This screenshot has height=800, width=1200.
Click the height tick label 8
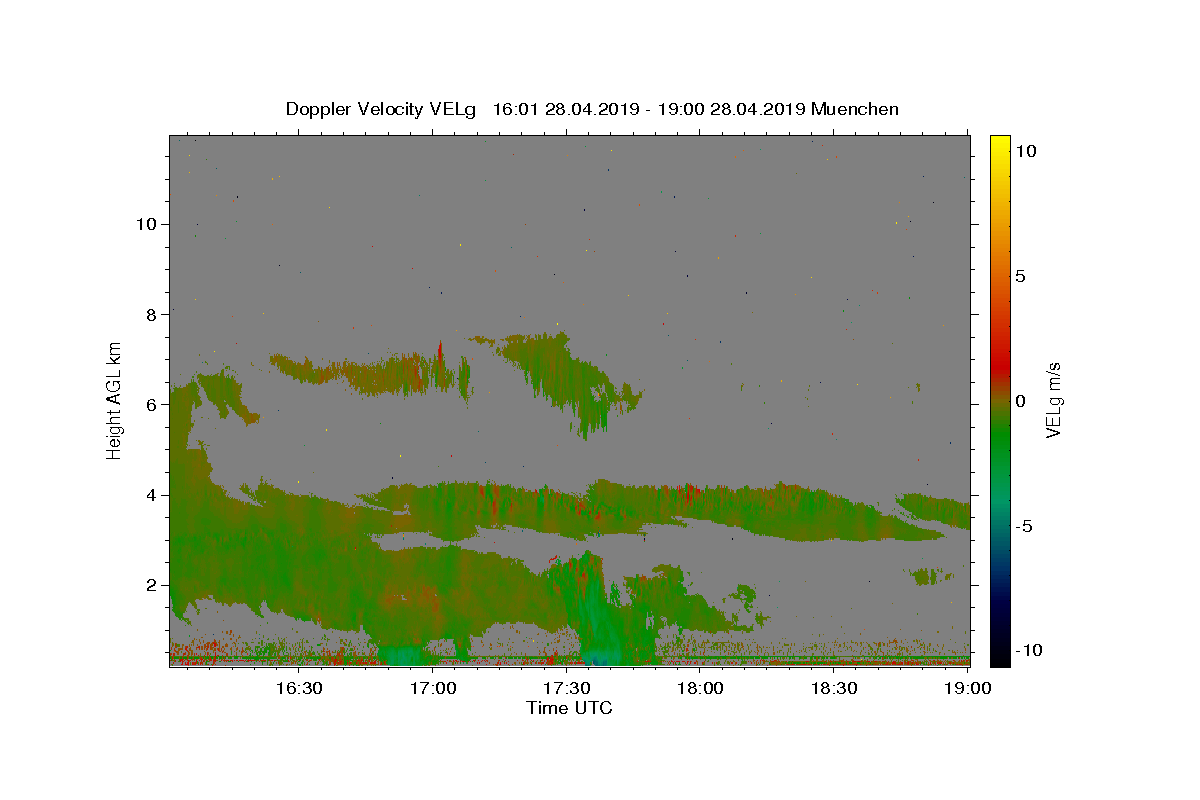(149, 314)
